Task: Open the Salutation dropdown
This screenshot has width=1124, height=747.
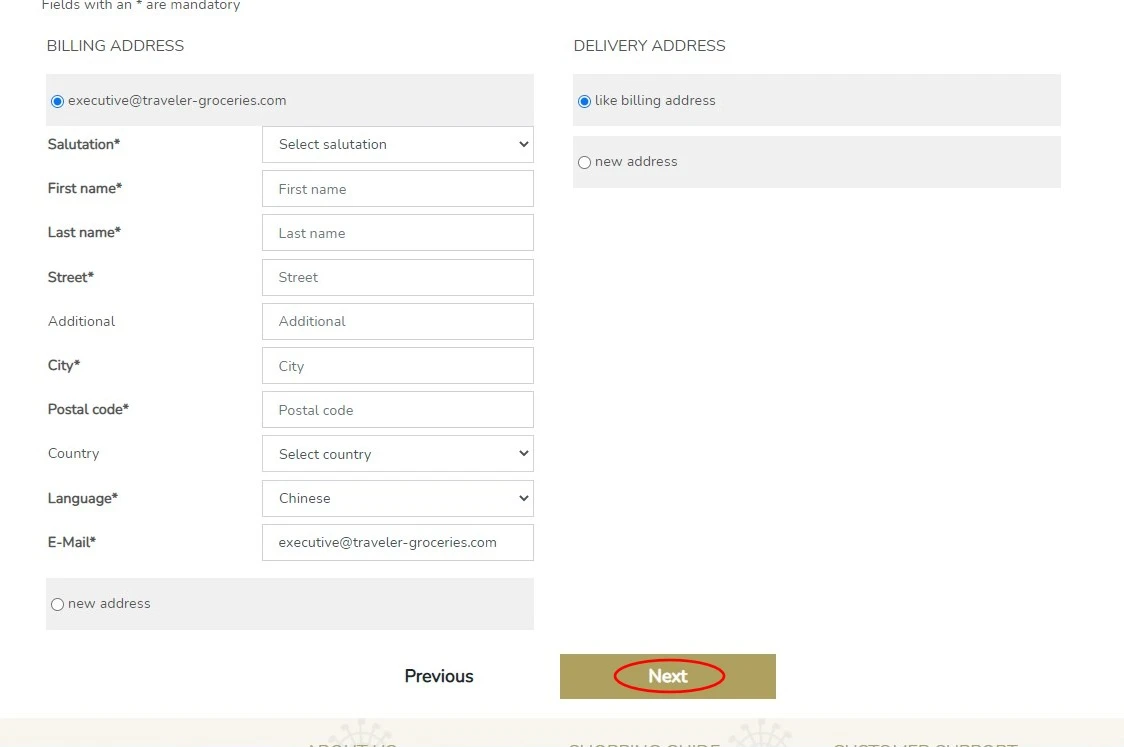Action: [397, 144]
